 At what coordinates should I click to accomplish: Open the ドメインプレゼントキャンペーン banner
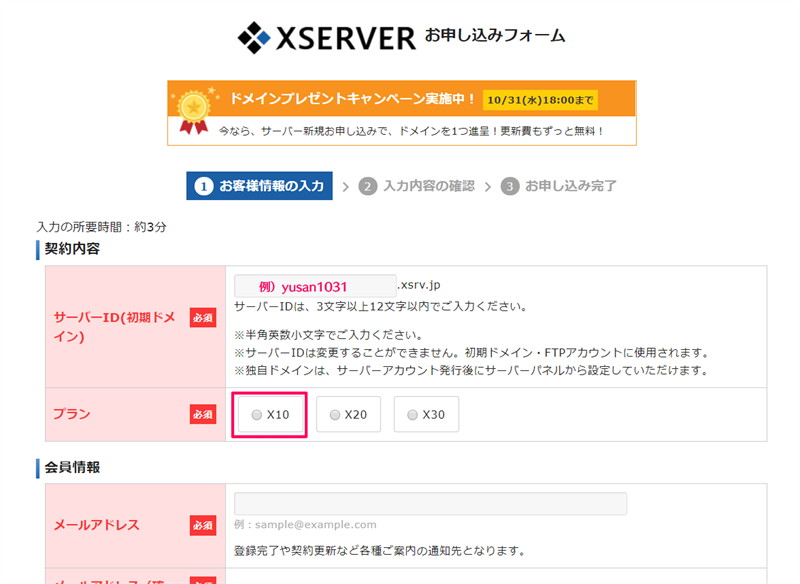pos(402,113)
